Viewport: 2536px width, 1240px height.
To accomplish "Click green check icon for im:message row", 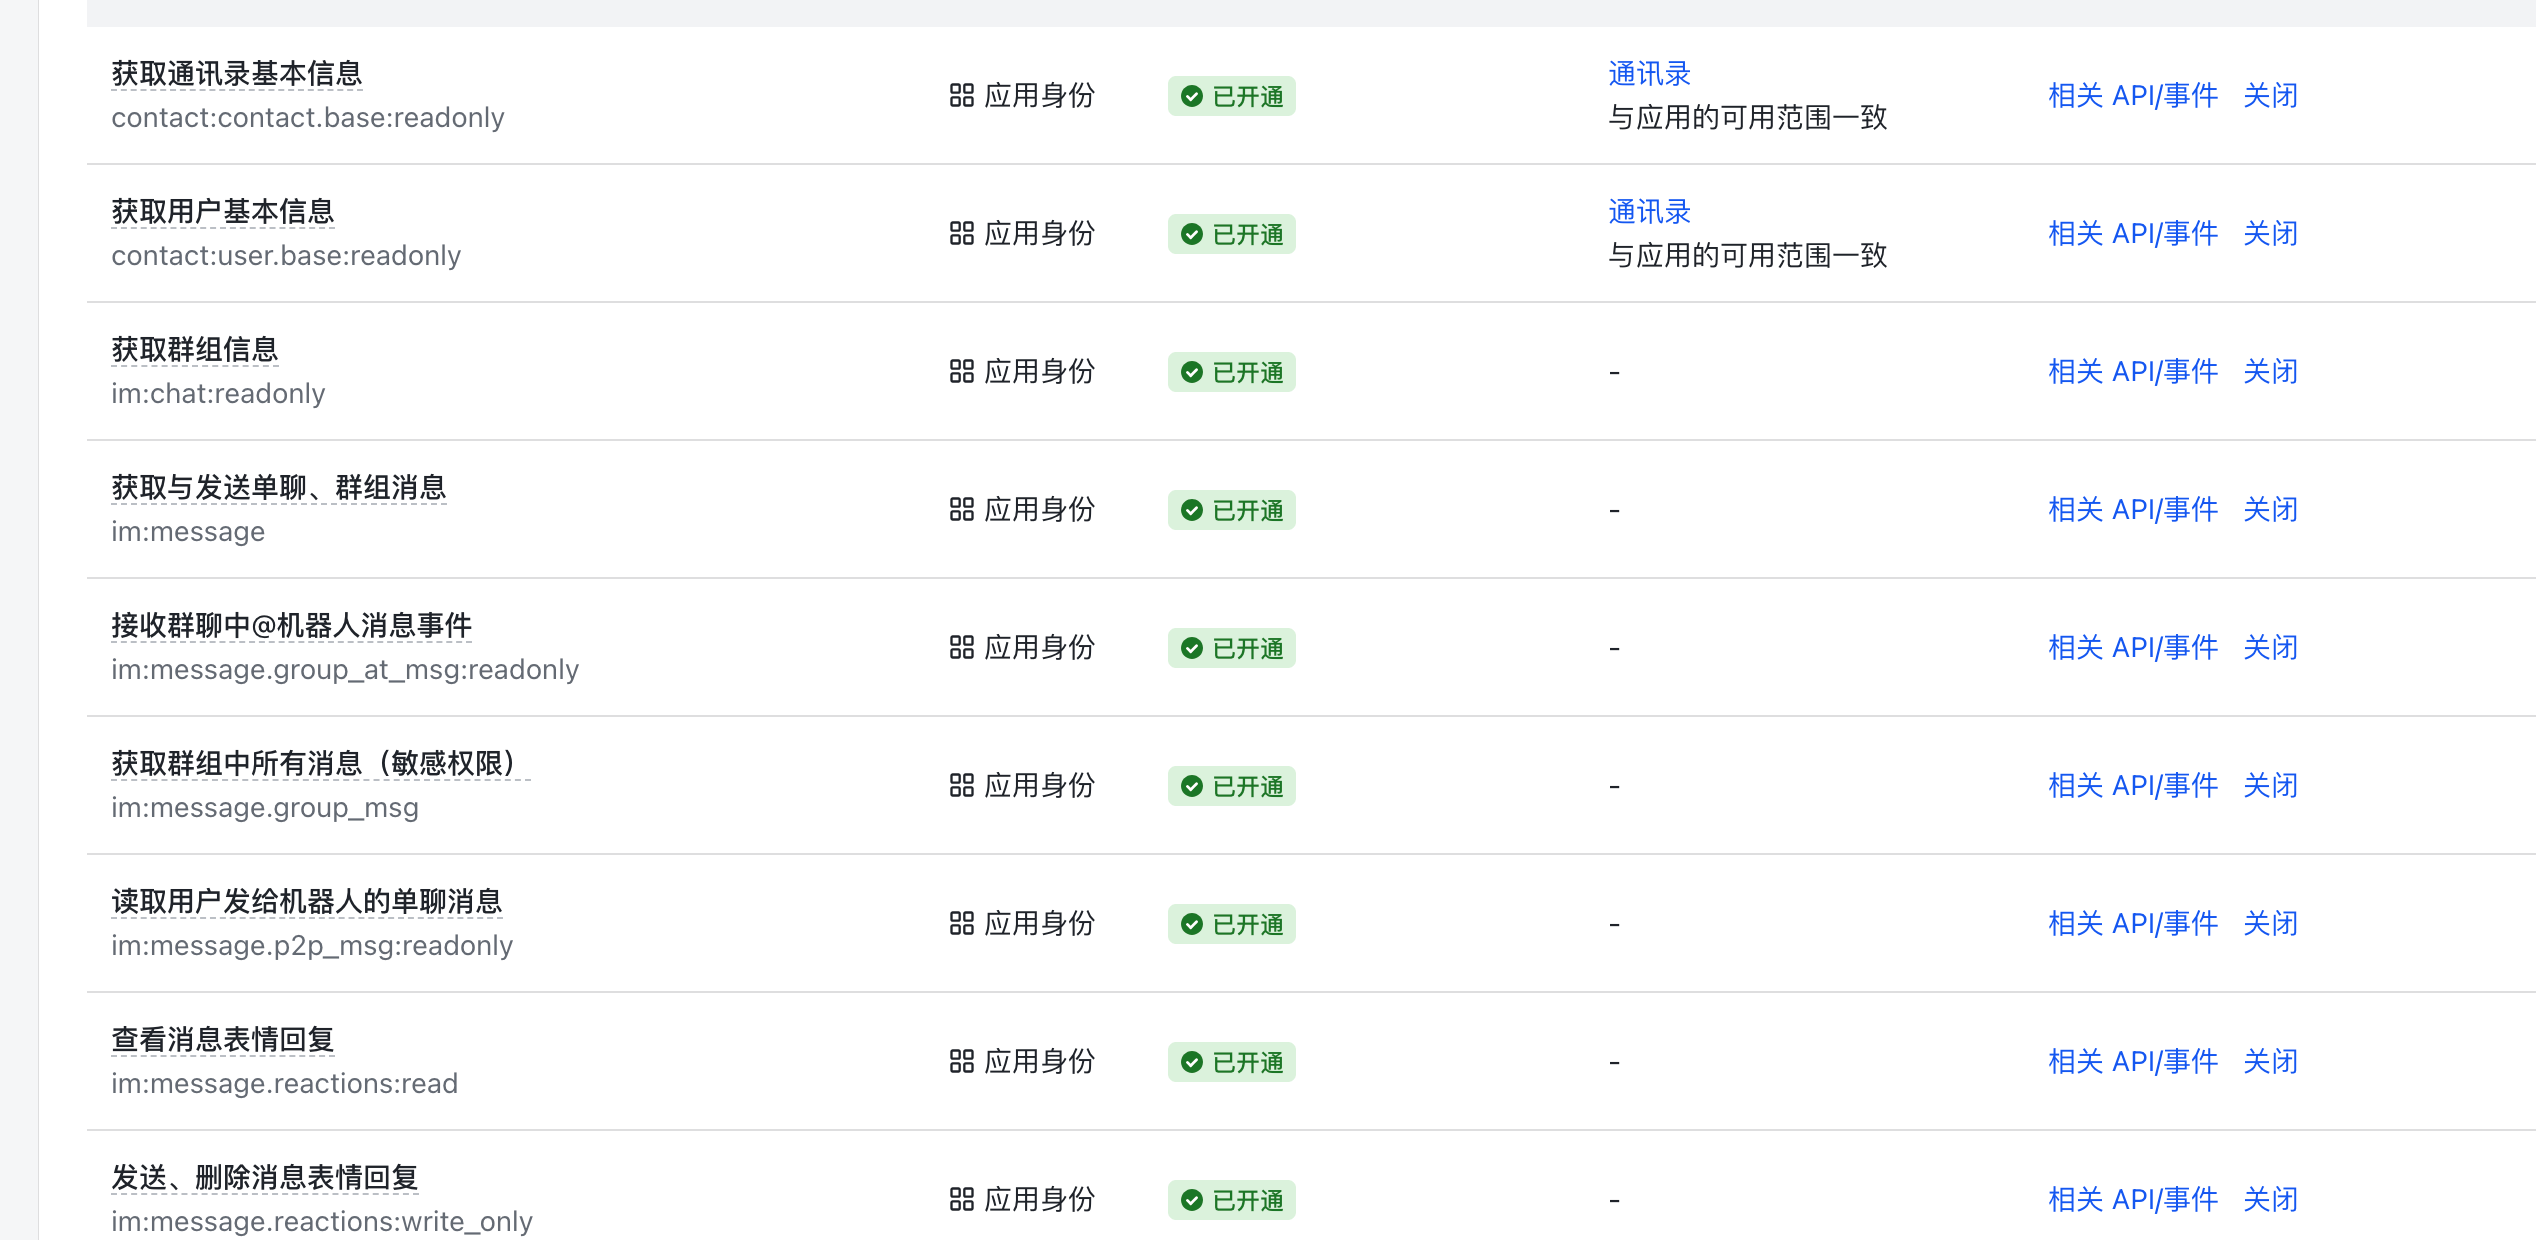I will pyautogui.click(x=1191, y=510).
